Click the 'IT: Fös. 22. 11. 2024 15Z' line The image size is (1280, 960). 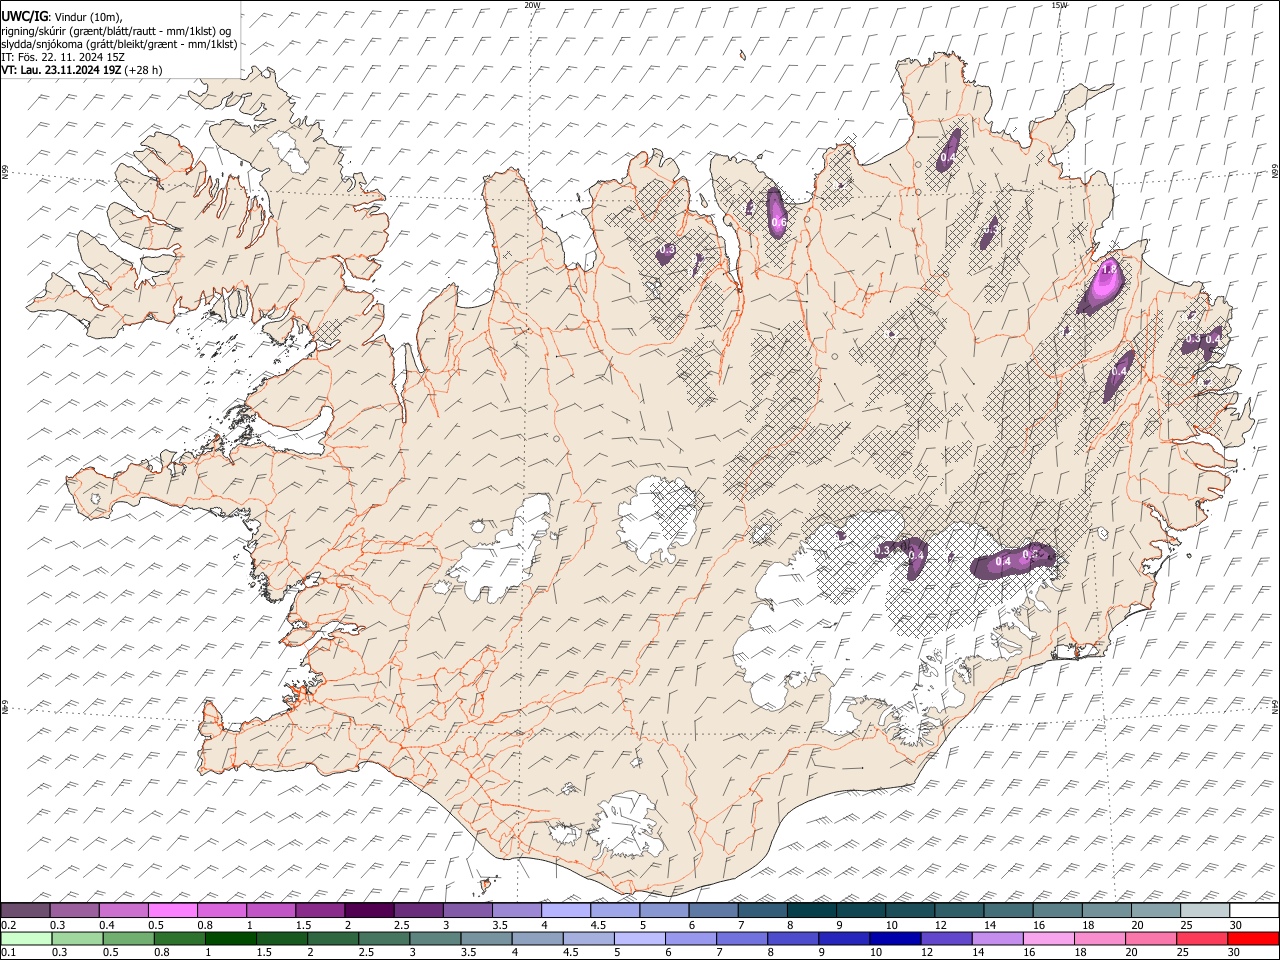pos(63,57)
